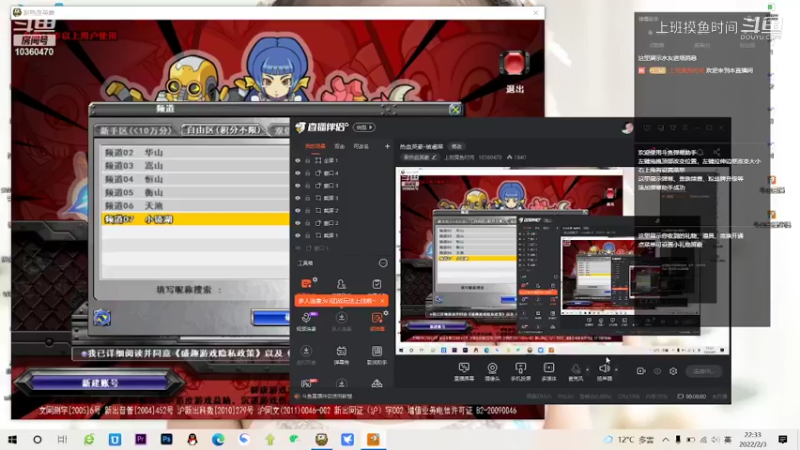Open microphone device dropdown arrow
Viewport: 800px width, 450px height.
pyautogui.click(x=587, y=369)
